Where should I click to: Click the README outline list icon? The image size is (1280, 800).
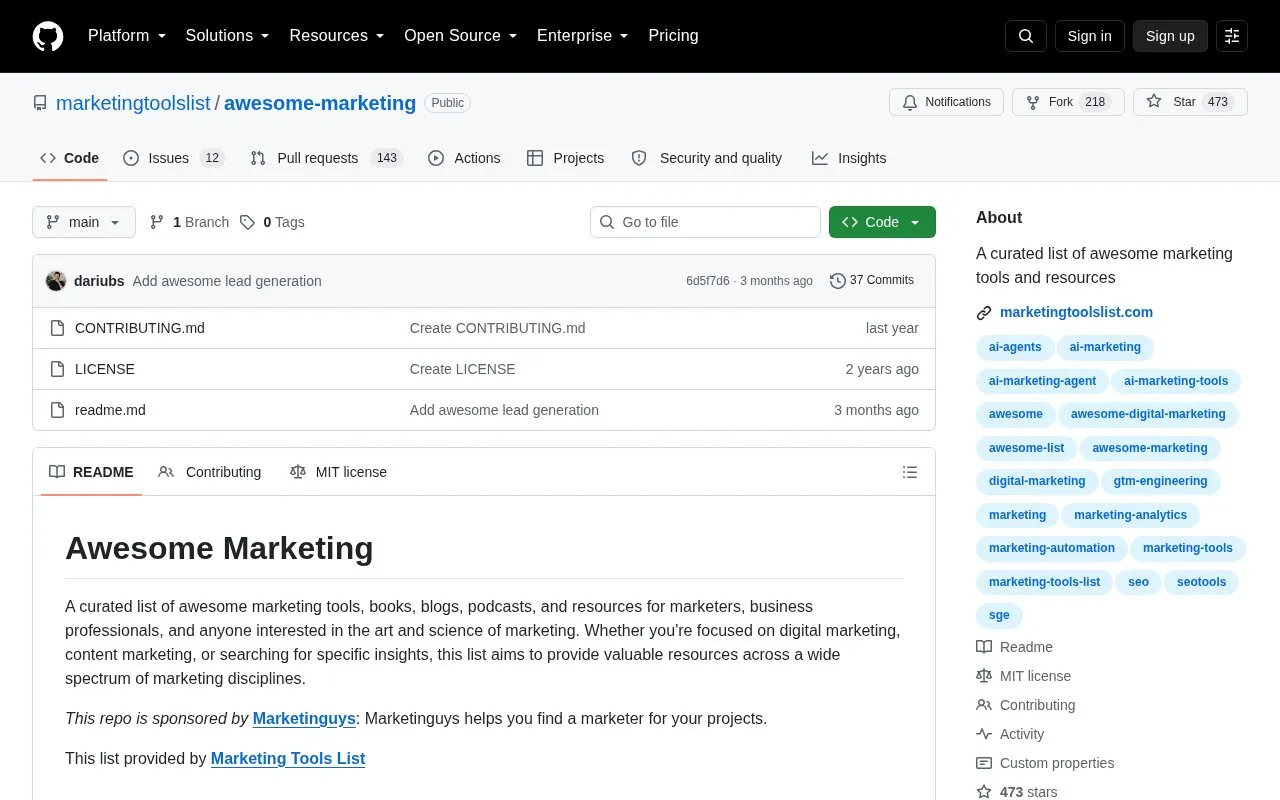point(910,472)
